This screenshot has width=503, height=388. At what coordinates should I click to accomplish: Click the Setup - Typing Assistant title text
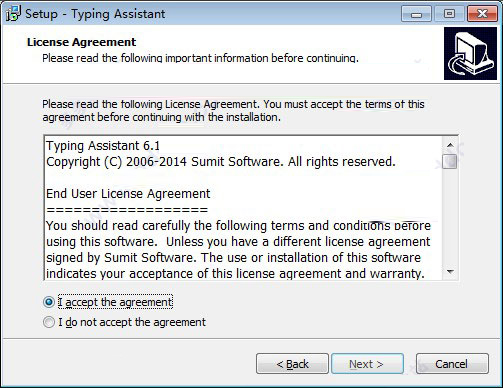coord(95,14)
